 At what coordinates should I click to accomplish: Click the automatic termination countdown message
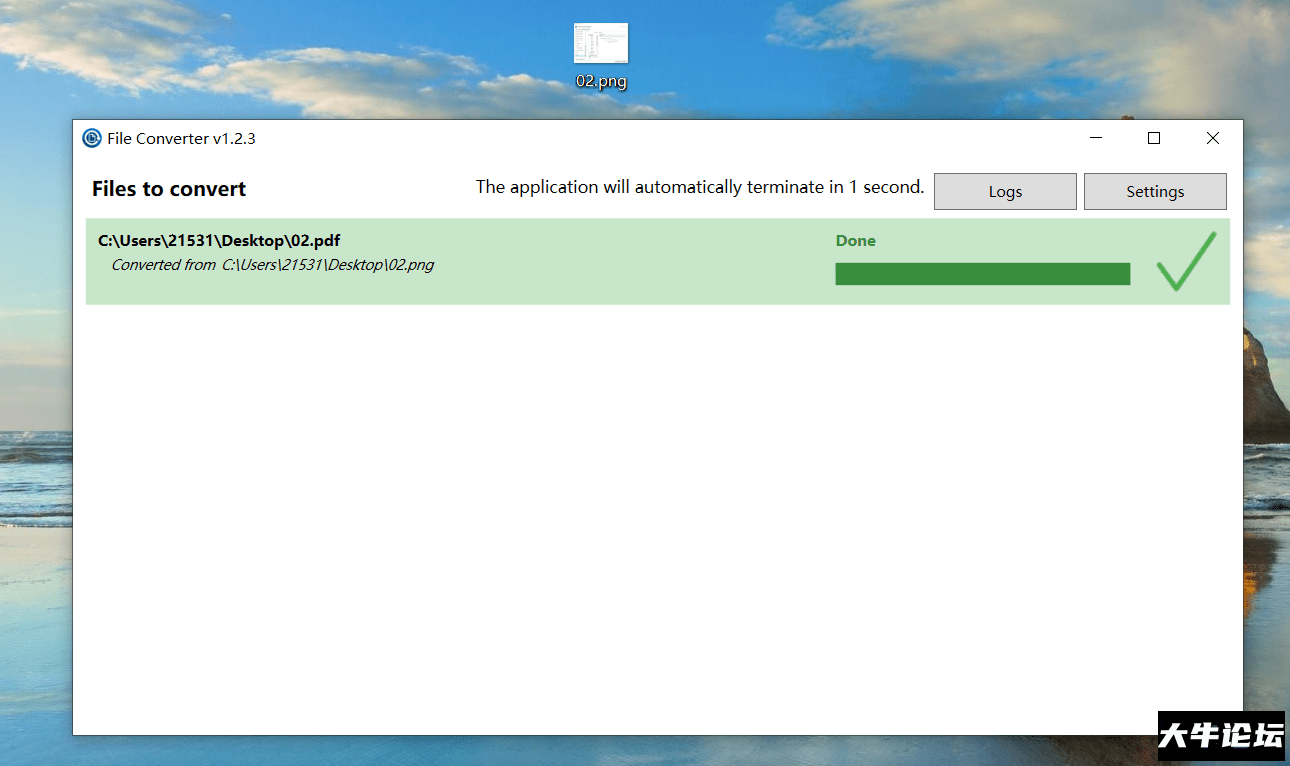[700, 187]
